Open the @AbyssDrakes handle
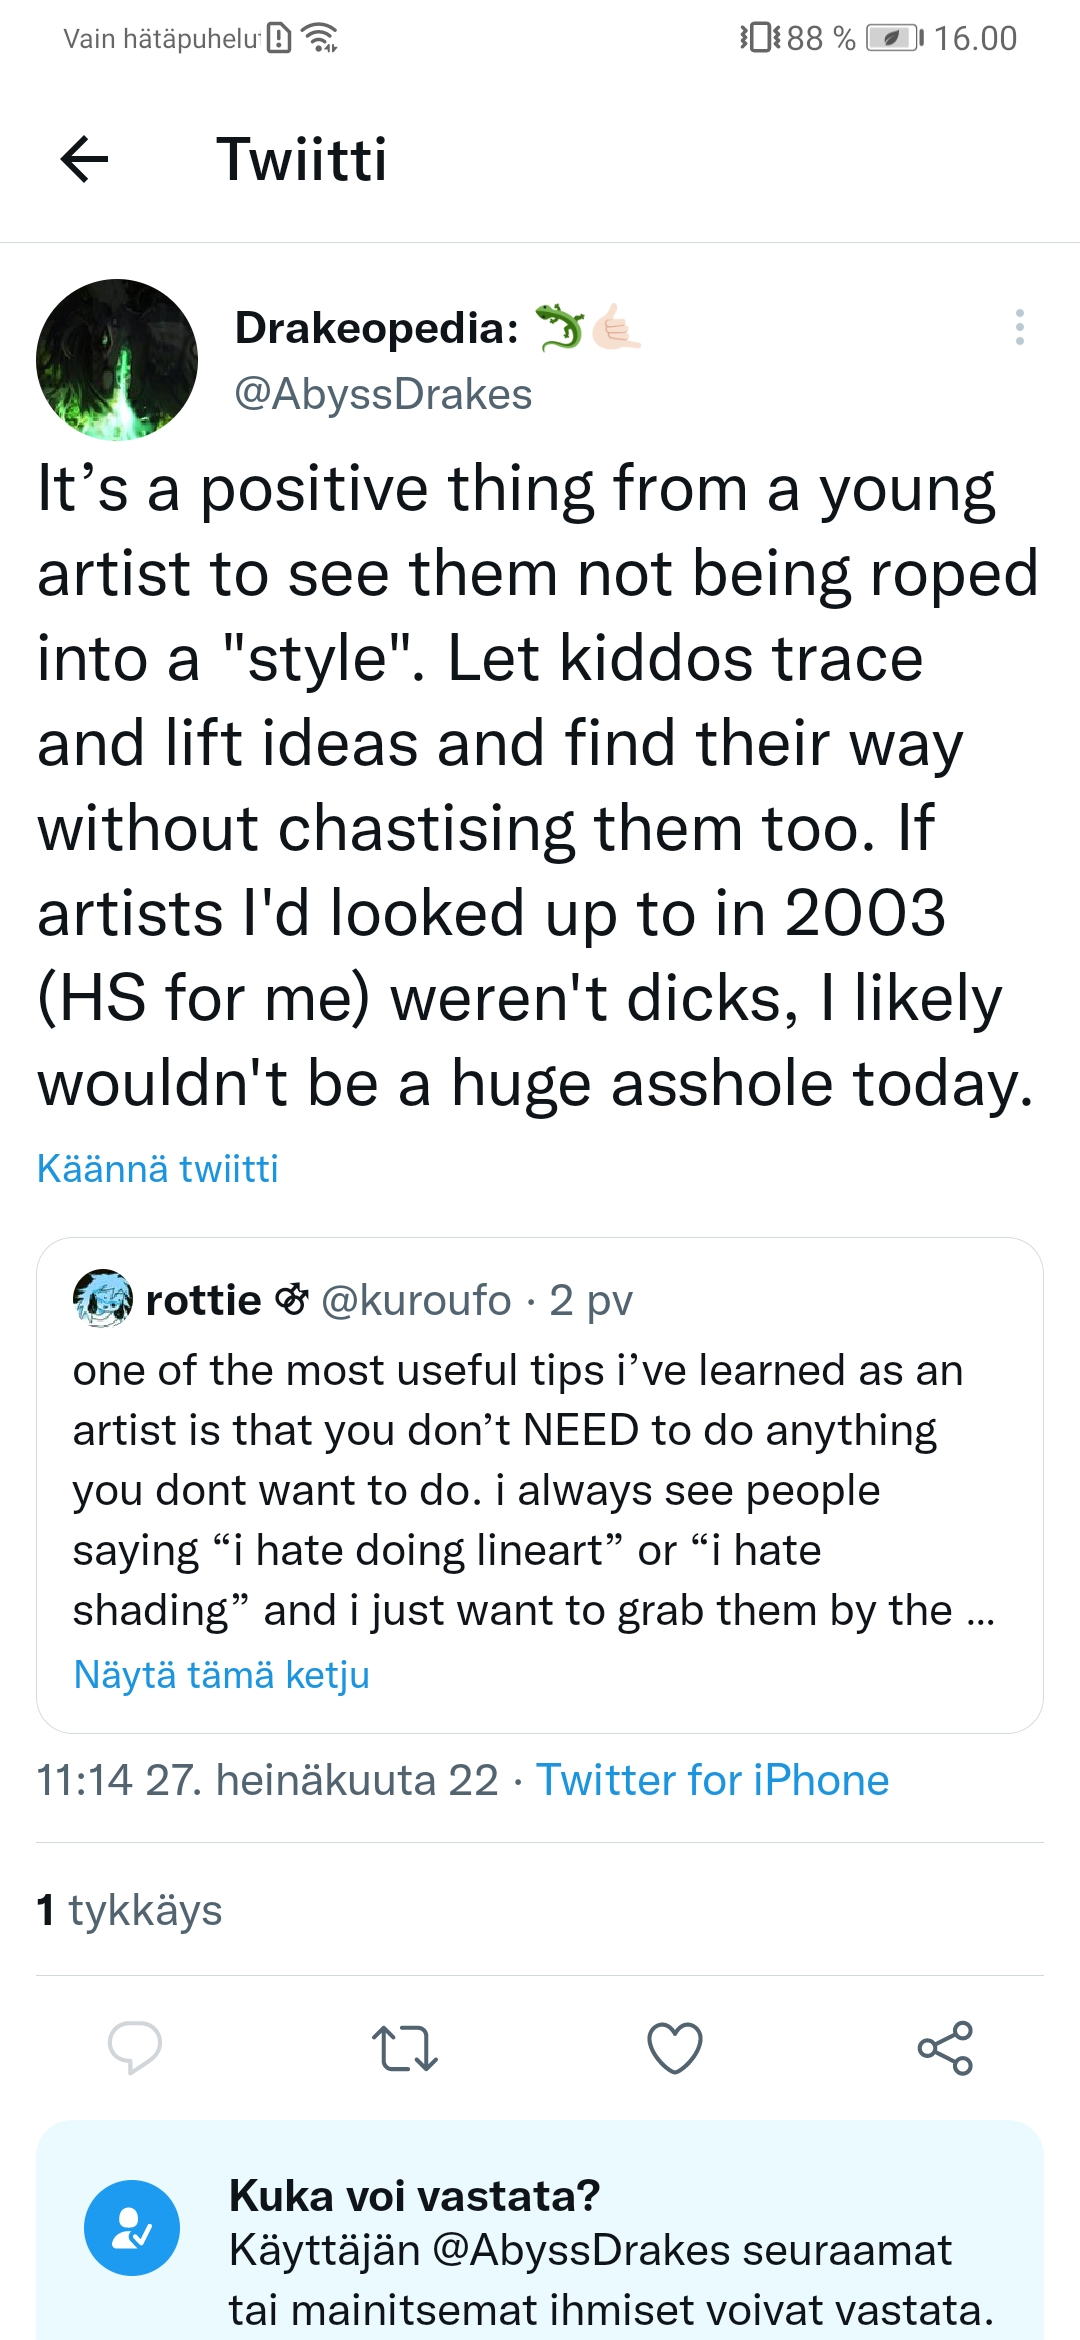 point(383,394)
